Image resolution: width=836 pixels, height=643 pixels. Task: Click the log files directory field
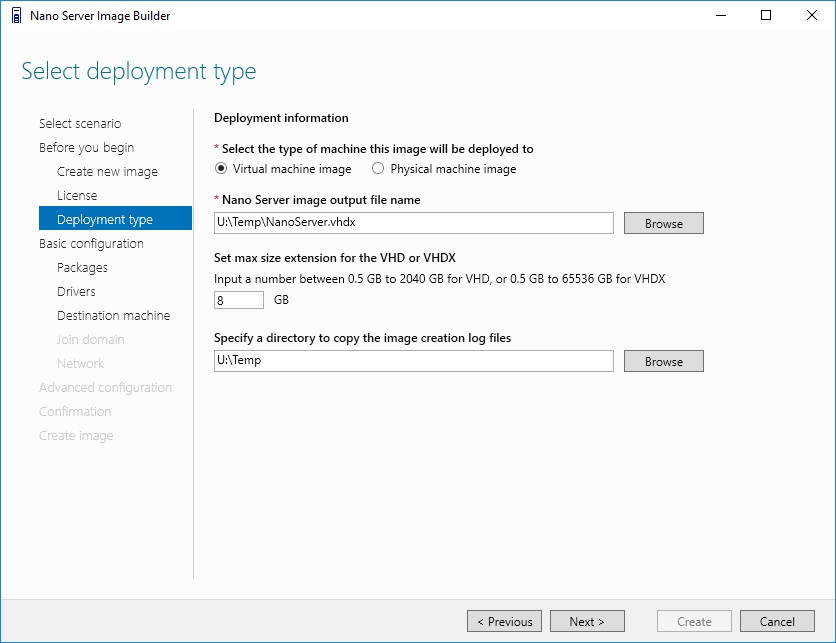pyautogui.click(x=414, y=361)
